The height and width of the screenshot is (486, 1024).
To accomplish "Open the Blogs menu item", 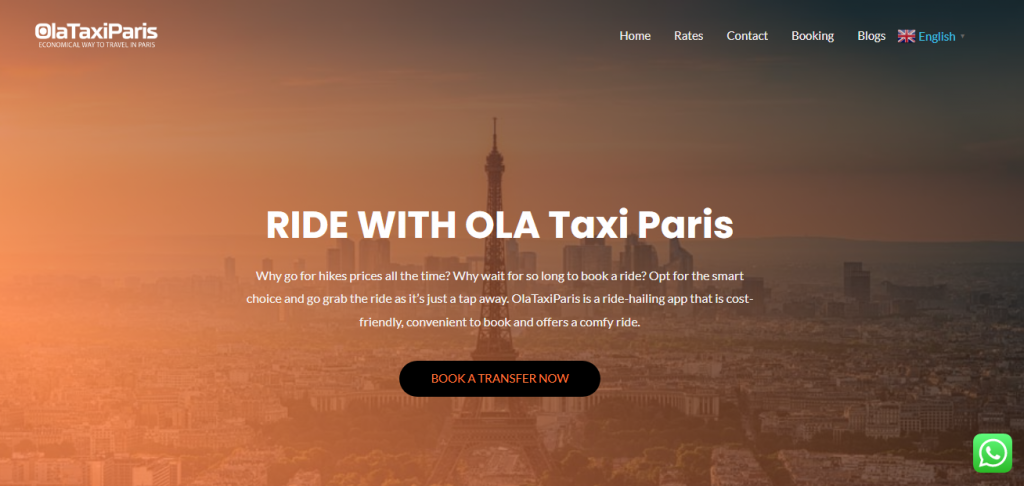I will 871,36.
